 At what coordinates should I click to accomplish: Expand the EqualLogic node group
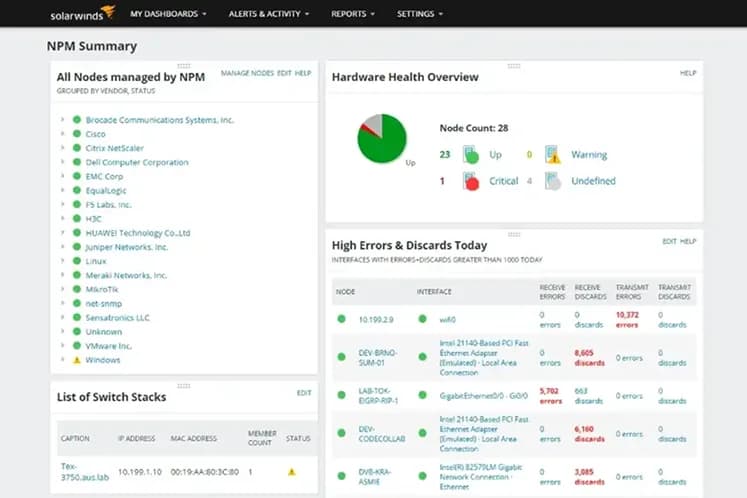pyautogui.click(x=62, y=190)
